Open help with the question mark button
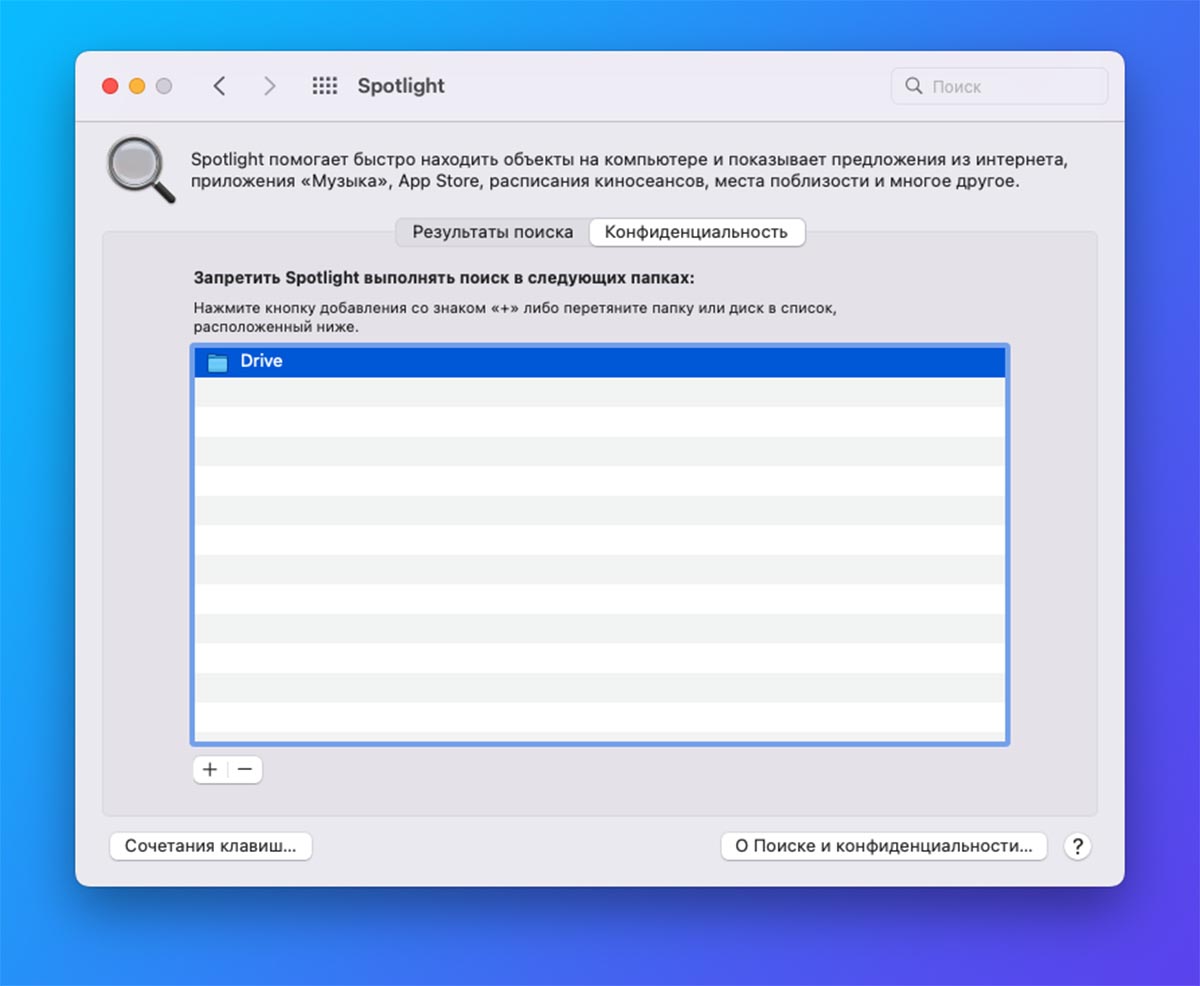 point(1077,846)
